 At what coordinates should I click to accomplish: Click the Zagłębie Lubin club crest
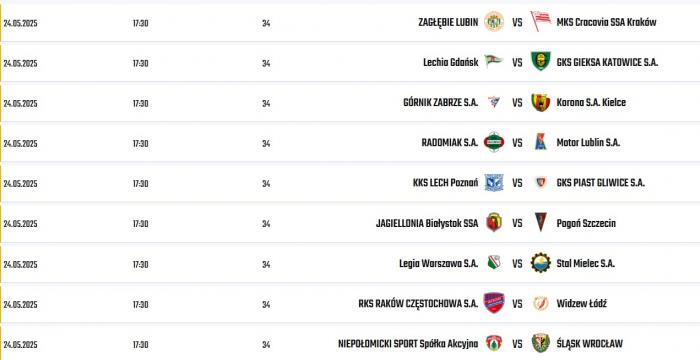coord(494,21)
